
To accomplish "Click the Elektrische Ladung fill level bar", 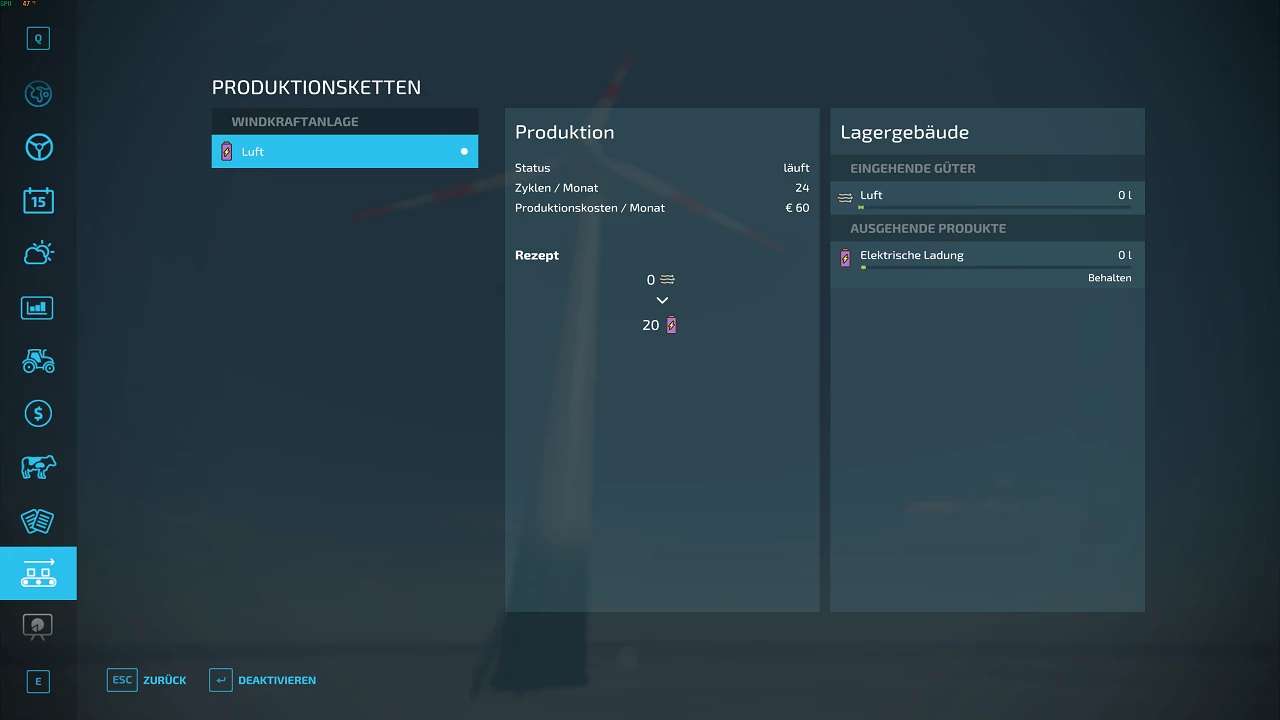I will point(995,267).
